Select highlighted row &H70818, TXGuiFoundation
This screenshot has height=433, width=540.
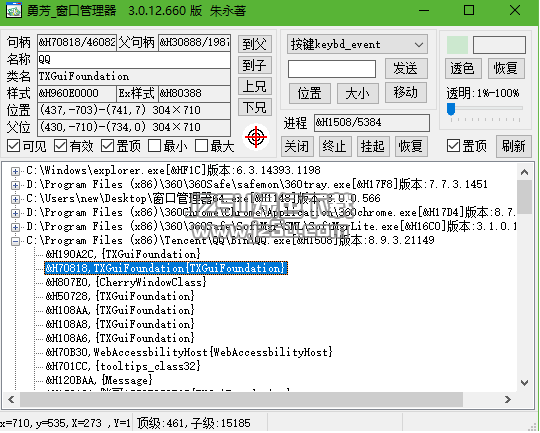coord(166,268)
